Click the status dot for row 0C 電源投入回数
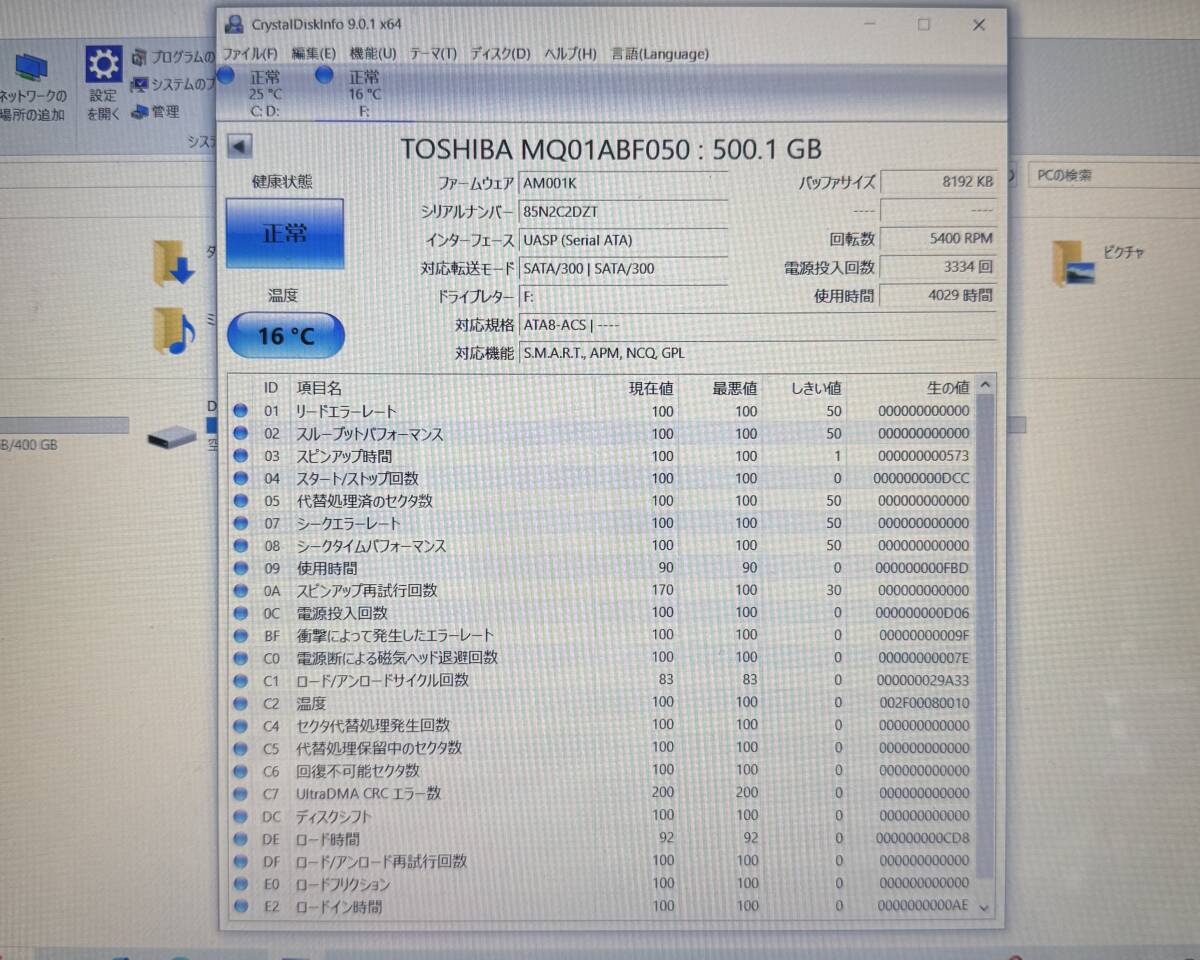This screenshot has height=960, width=1200. tap(241, 613)
